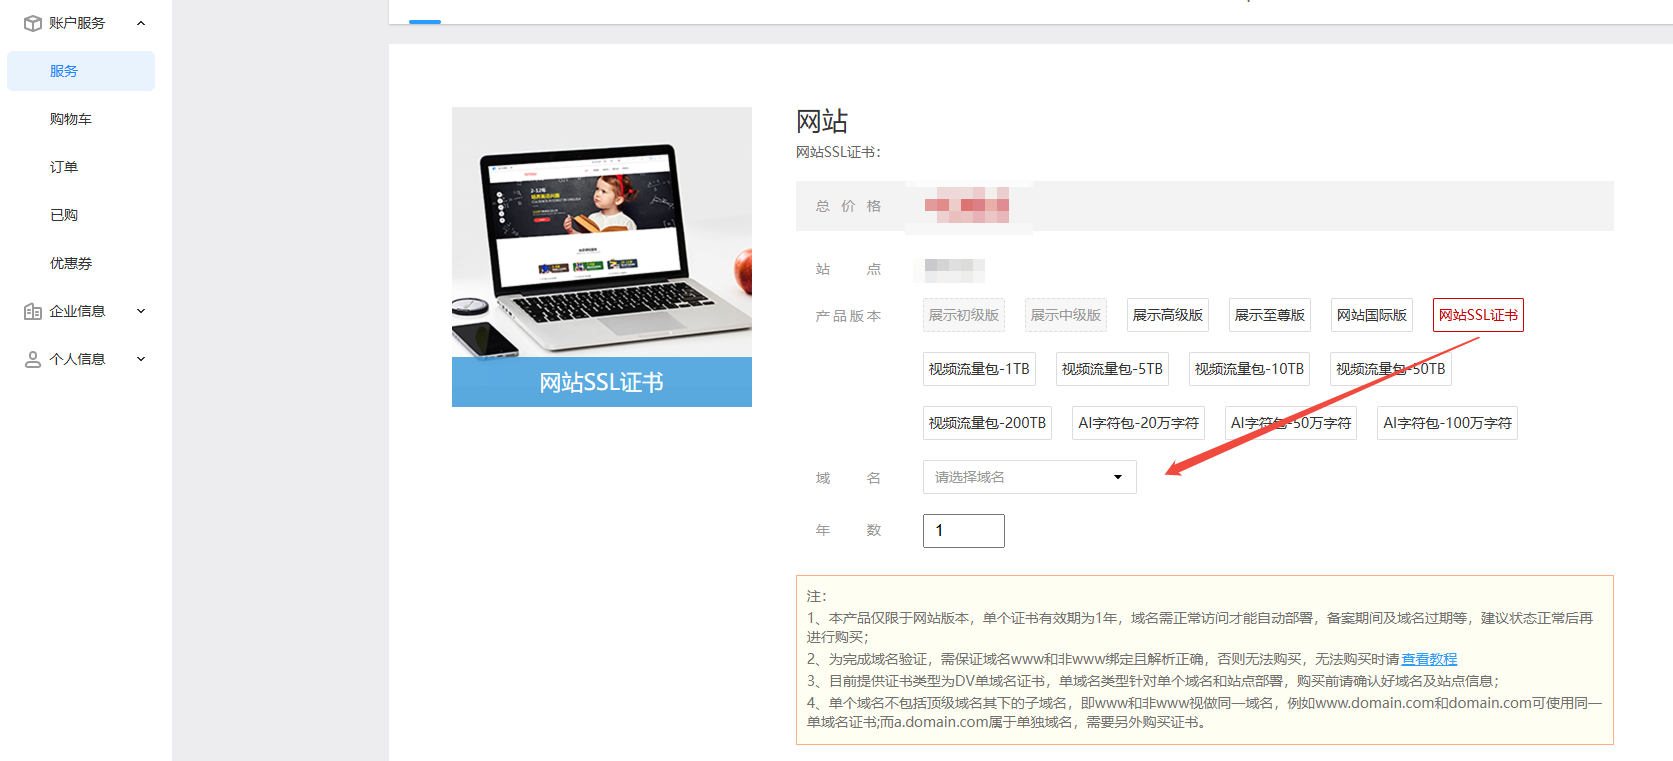Select the 视频流量包-5TB option
Viewport: 1673px width, 761px height.
tap(1112, 369)
